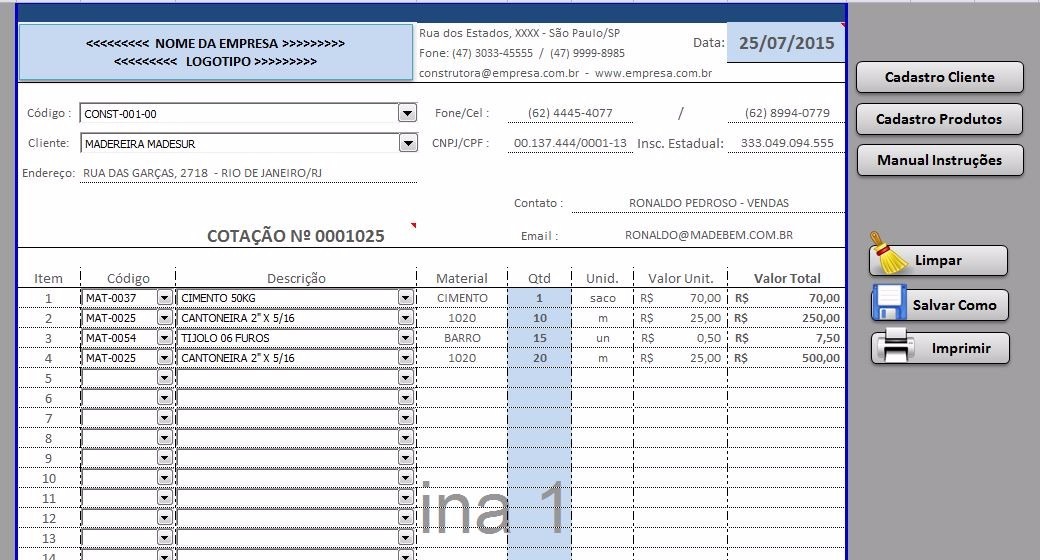Image resolution: width=1040 pixels, height=560 pixels.
Task: Click the Limpar button label
Action: (x=938, y=260)
